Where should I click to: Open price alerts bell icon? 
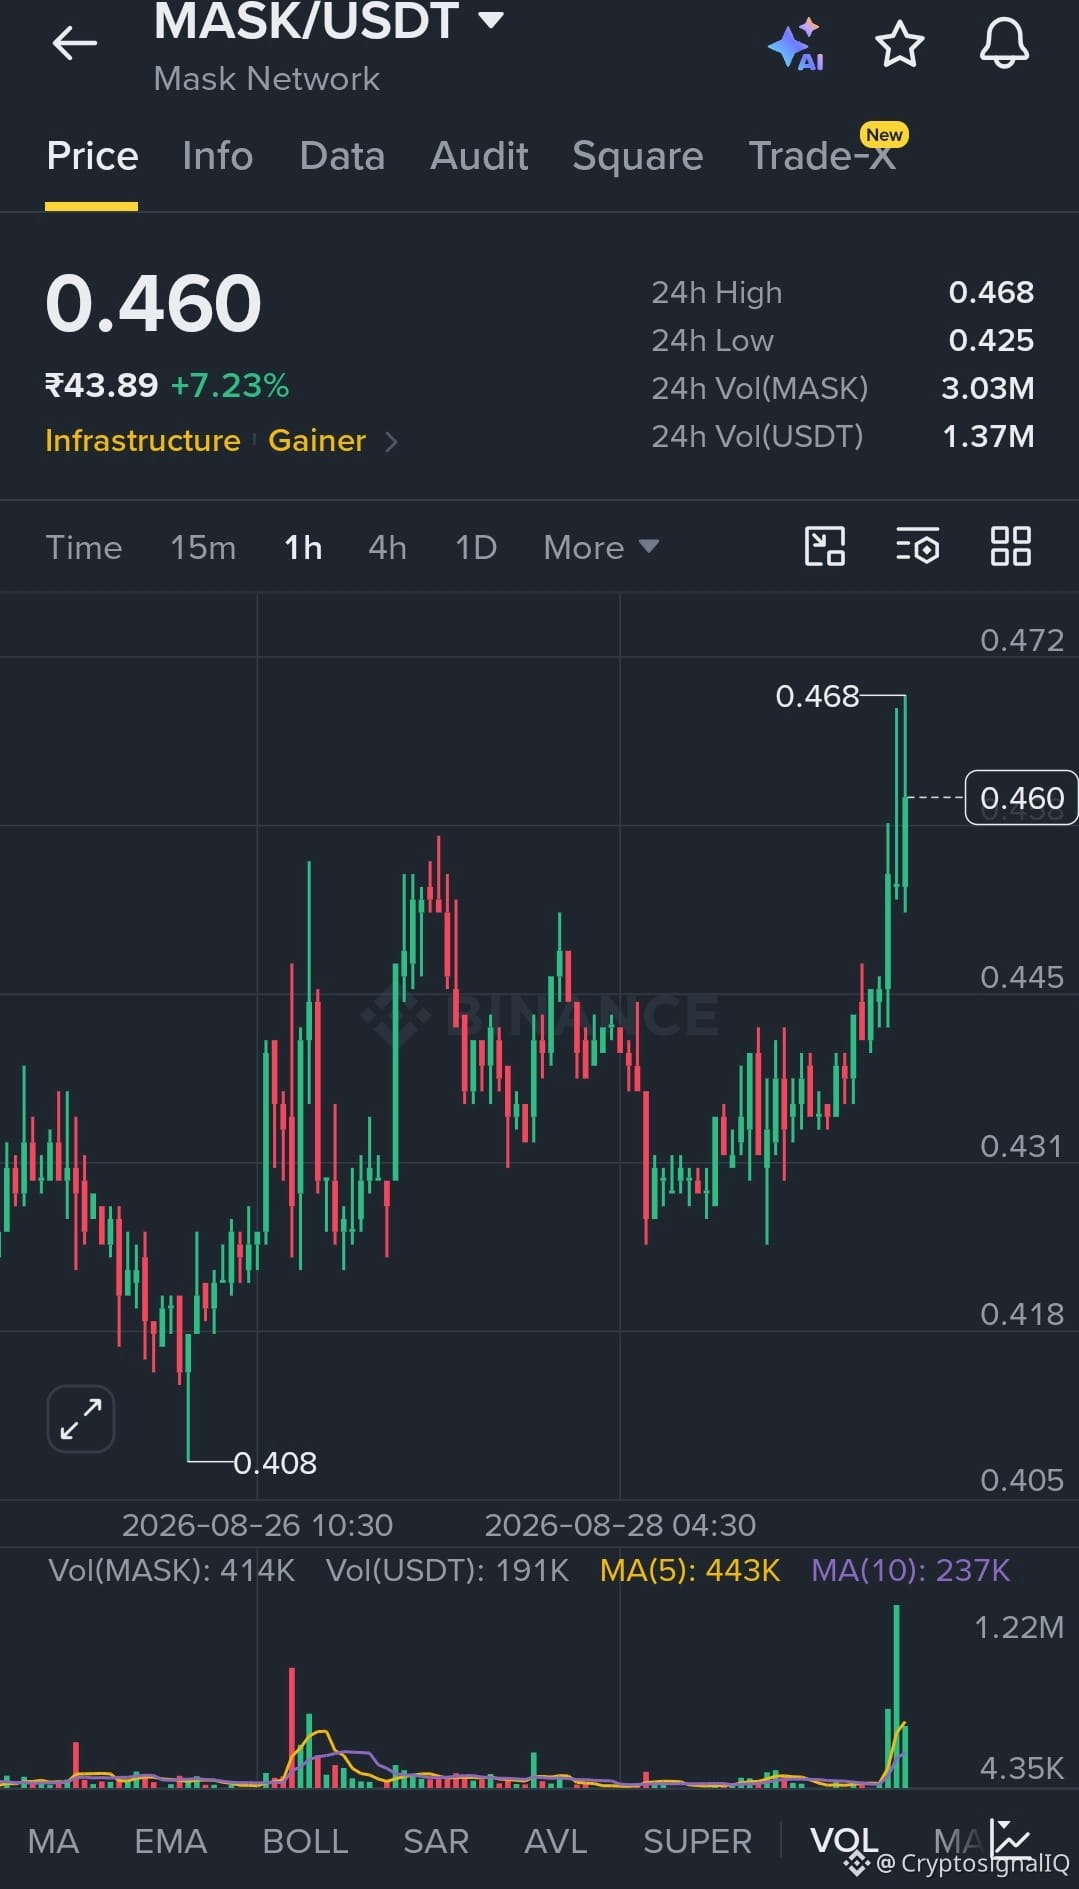click(1004, 44)
